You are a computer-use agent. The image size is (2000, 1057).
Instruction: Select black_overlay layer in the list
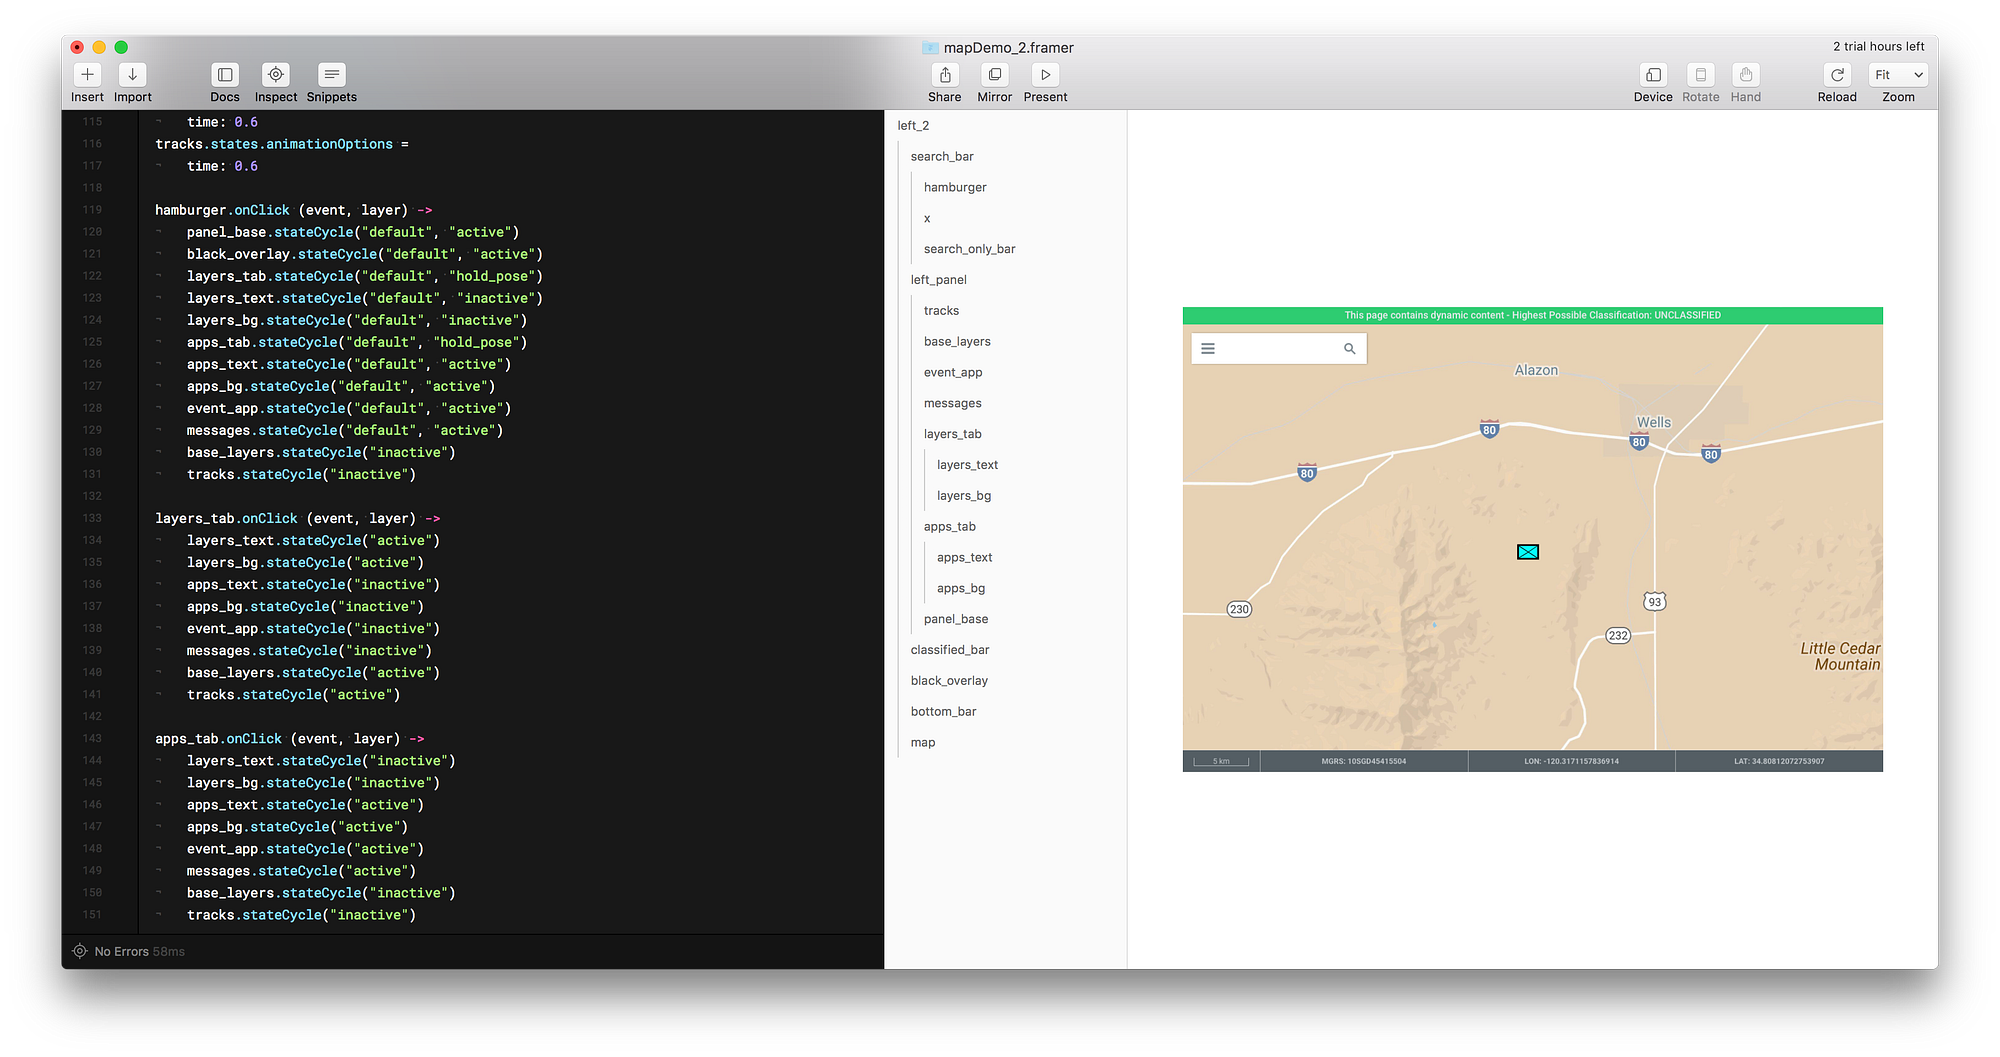(949, 681)
